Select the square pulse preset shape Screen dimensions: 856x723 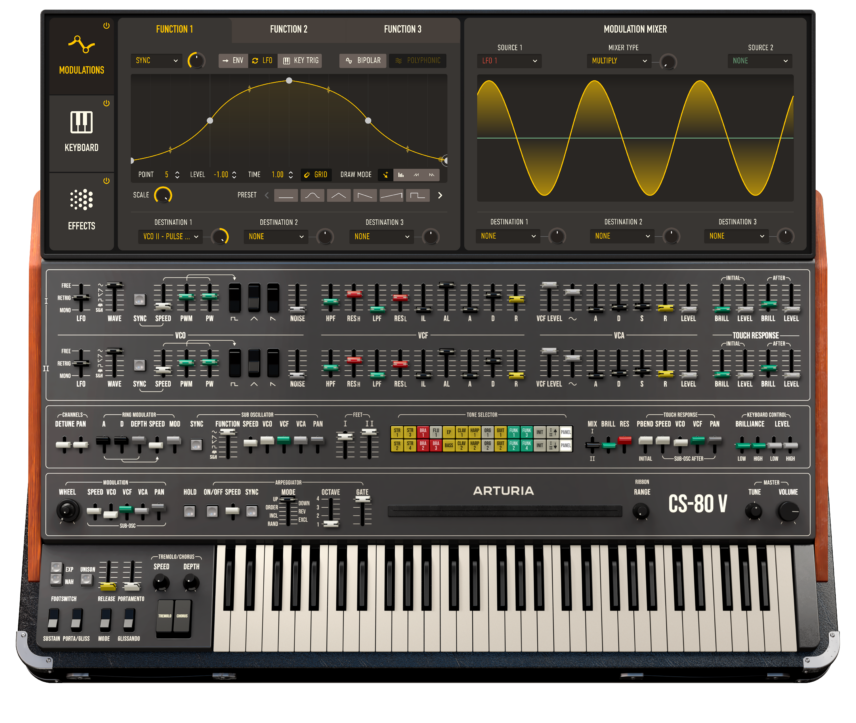click(x=417, y=195)
